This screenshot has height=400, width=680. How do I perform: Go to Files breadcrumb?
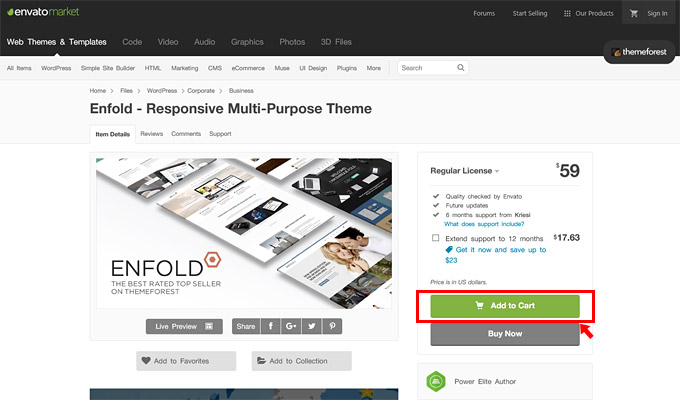click(126, 91)
